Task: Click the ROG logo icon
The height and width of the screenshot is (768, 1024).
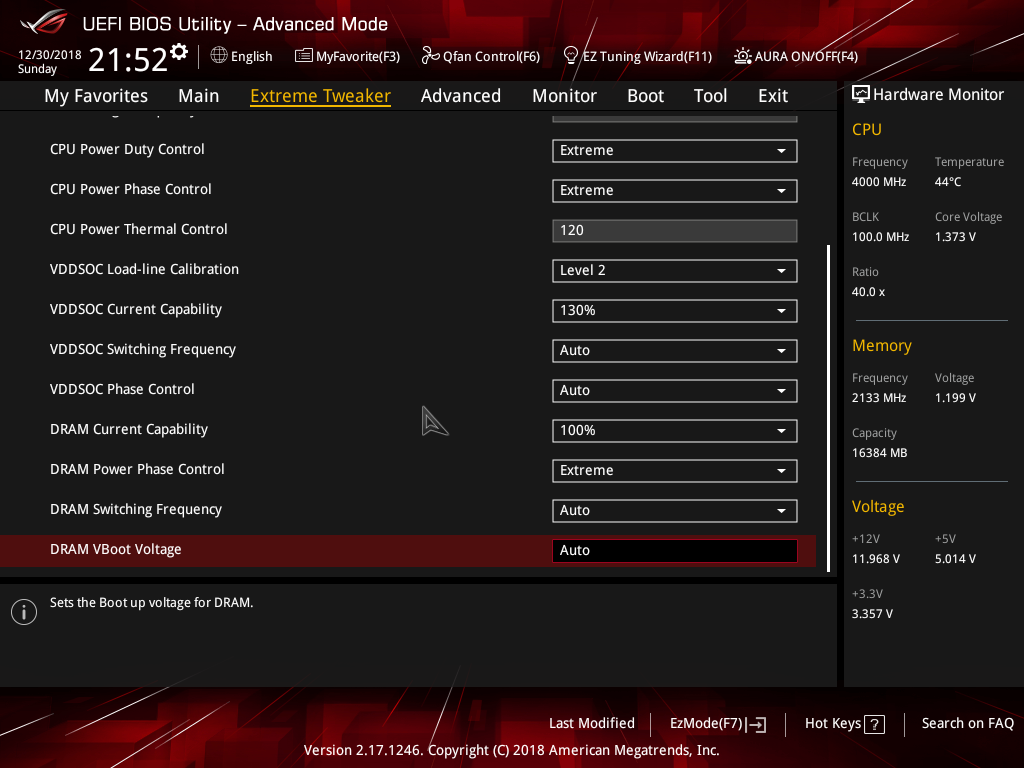Action: click(x=43, y=22)
